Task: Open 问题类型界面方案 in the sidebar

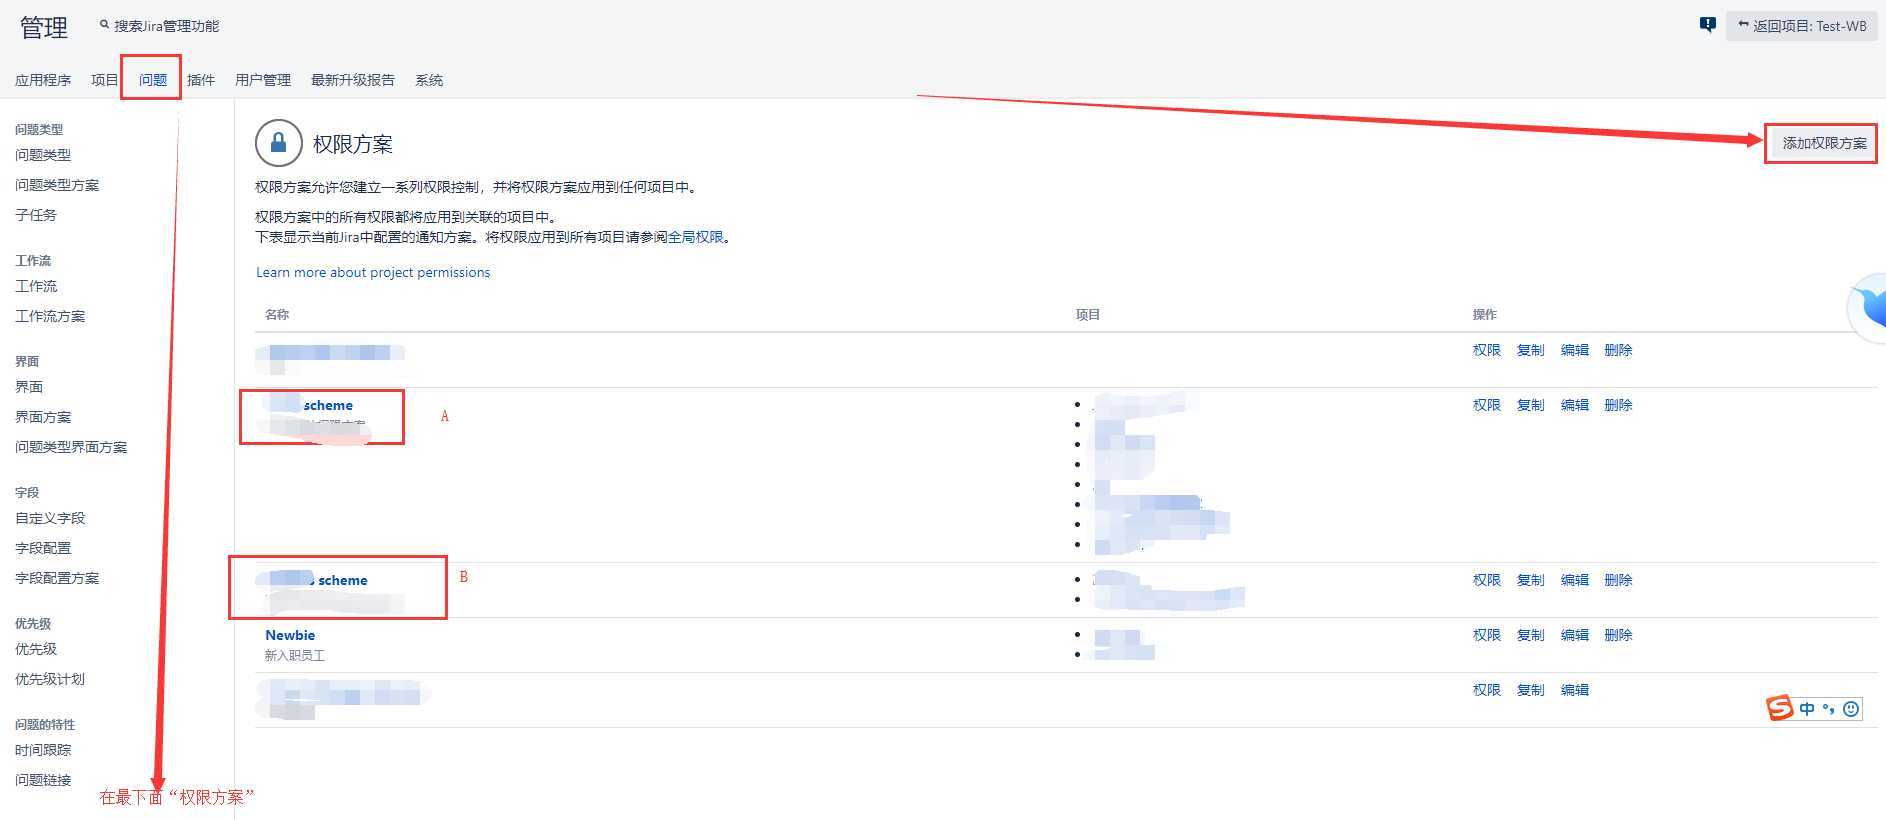Action: pyautogui.click(x=71, y=447)
